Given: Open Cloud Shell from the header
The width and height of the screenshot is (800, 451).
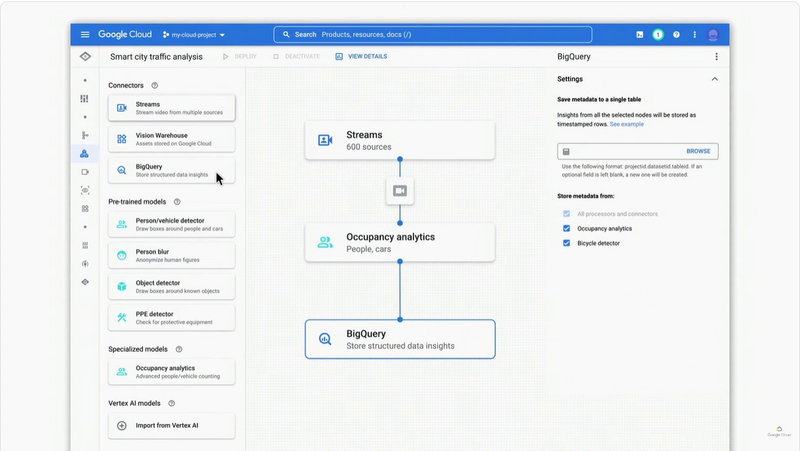Looking at the screenshot, I should tap(639, 35).
